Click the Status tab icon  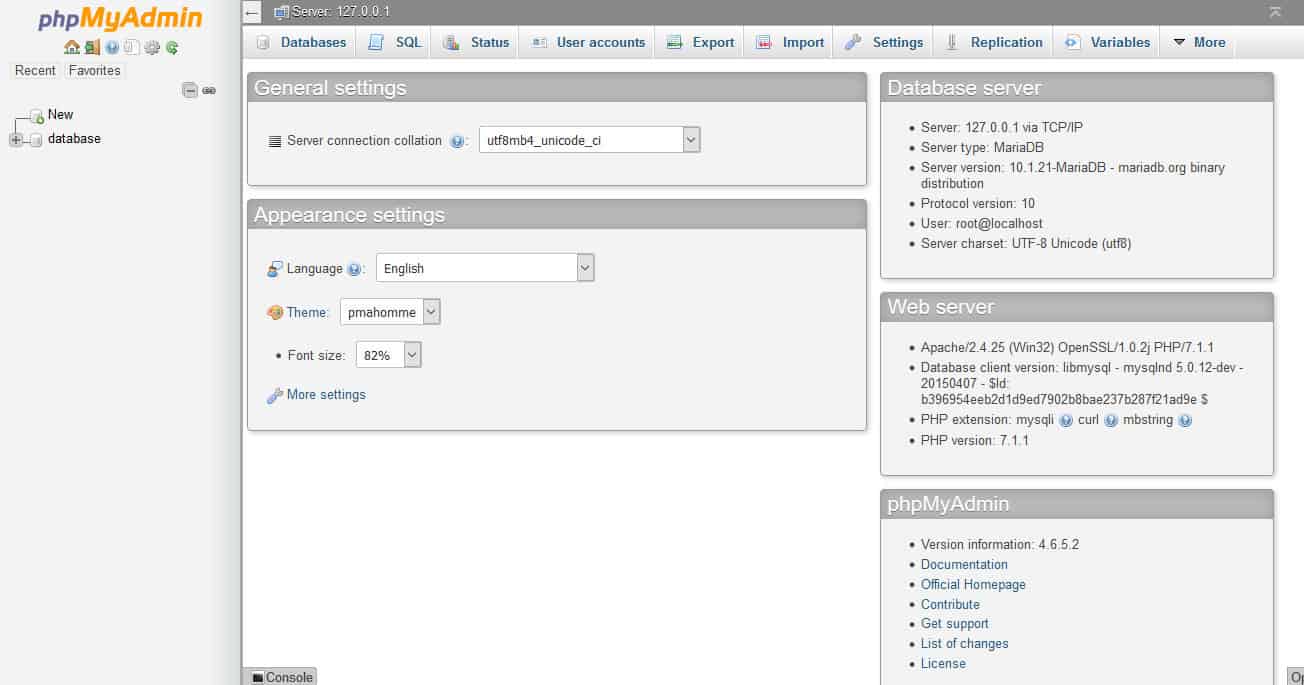tap(451, 42)
